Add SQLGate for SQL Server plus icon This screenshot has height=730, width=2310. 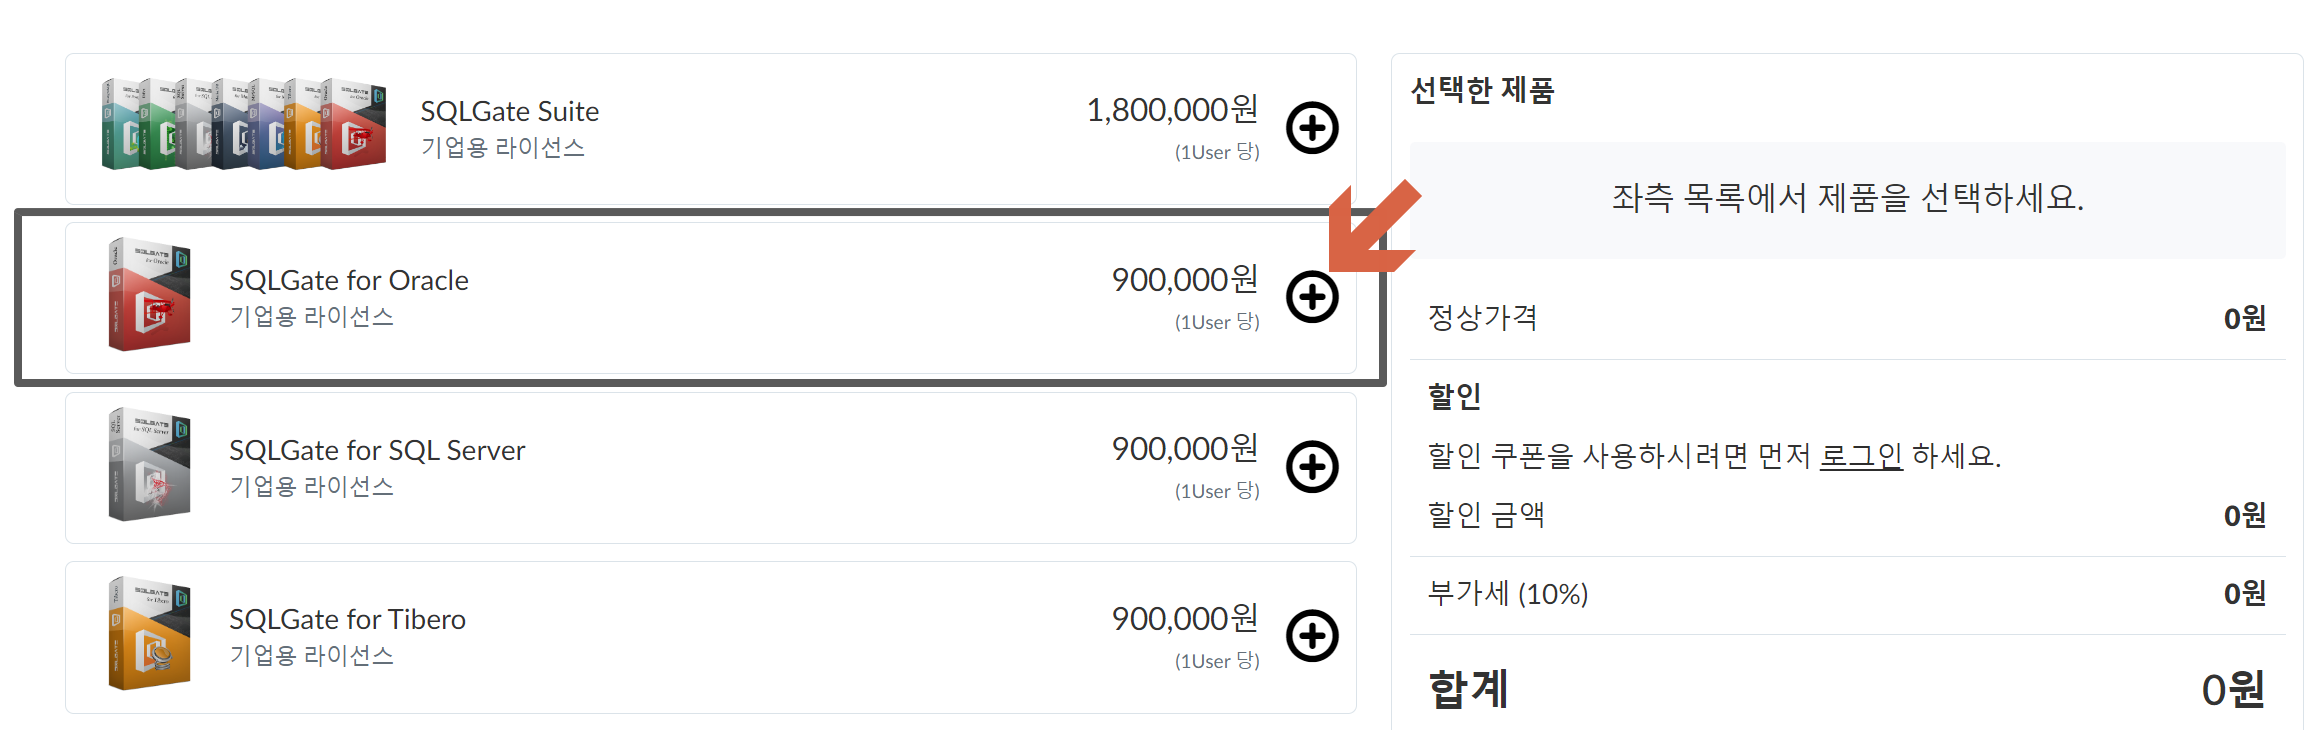click(1312, 467)
